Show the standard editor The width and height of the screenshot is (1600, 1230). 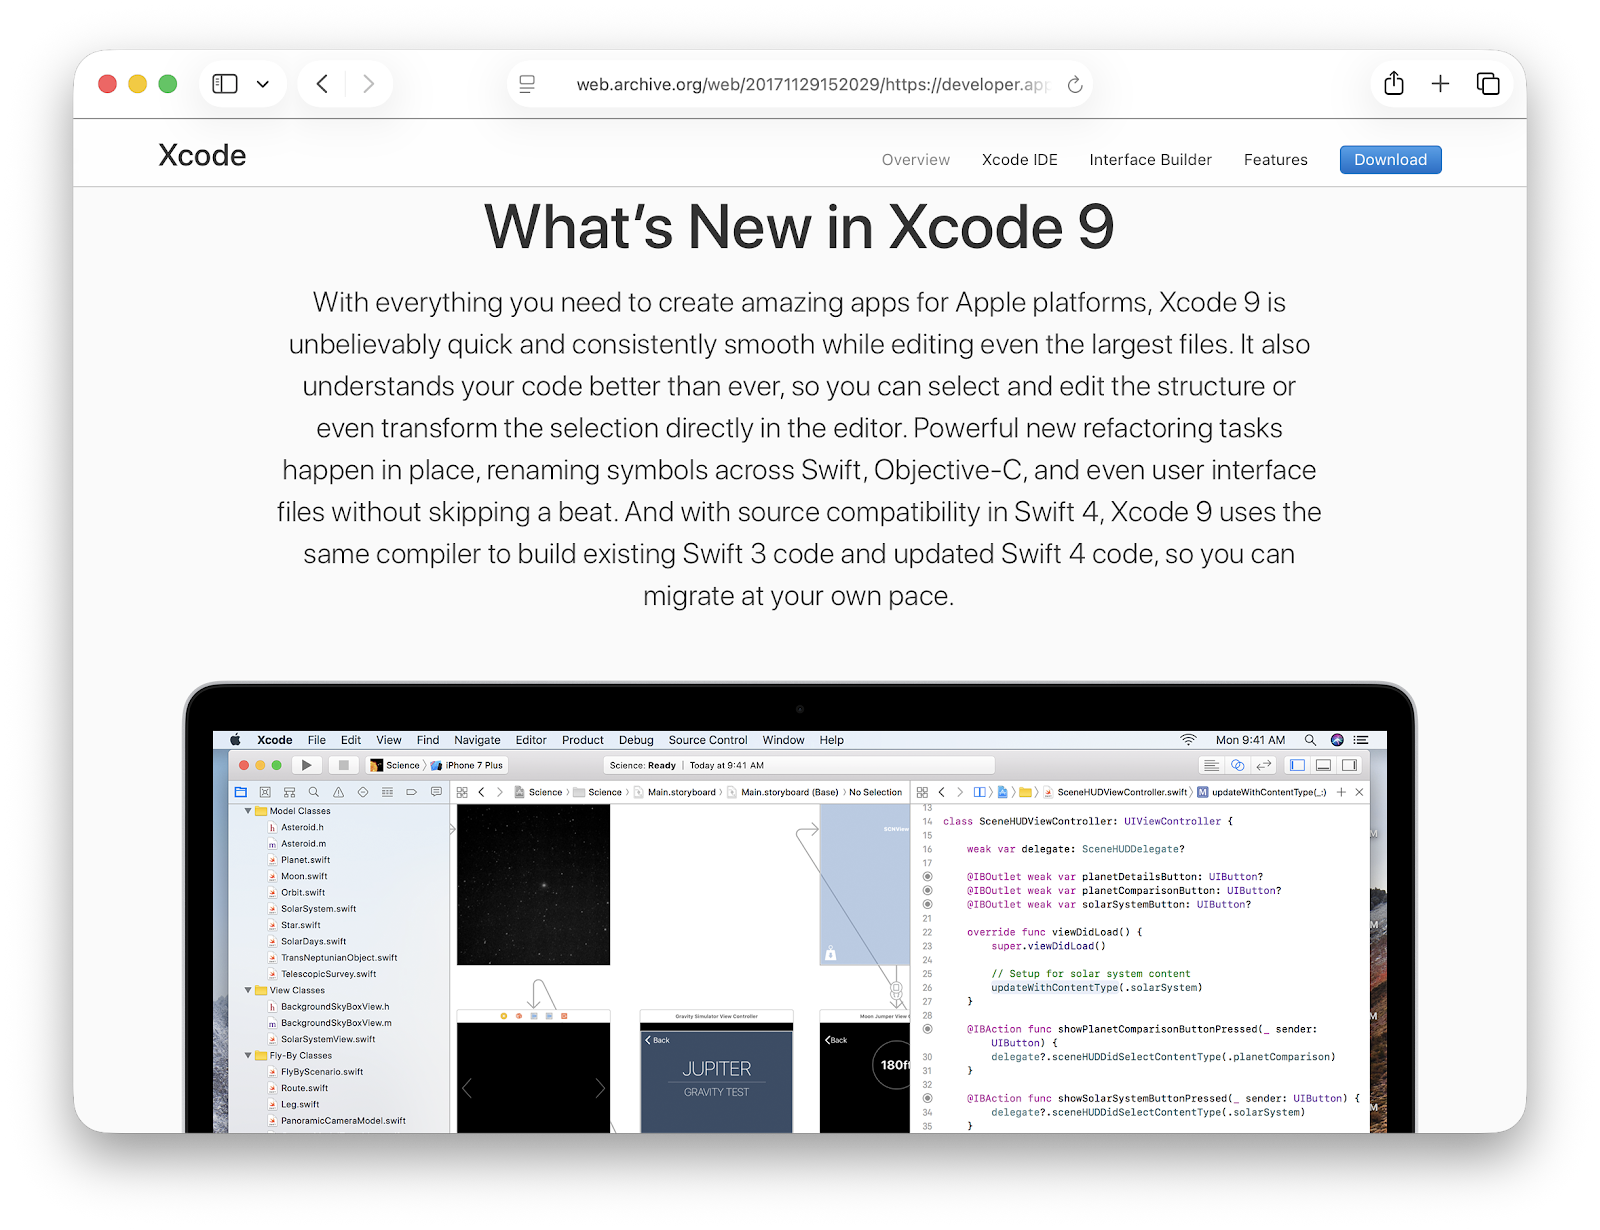pos(1211,765)
